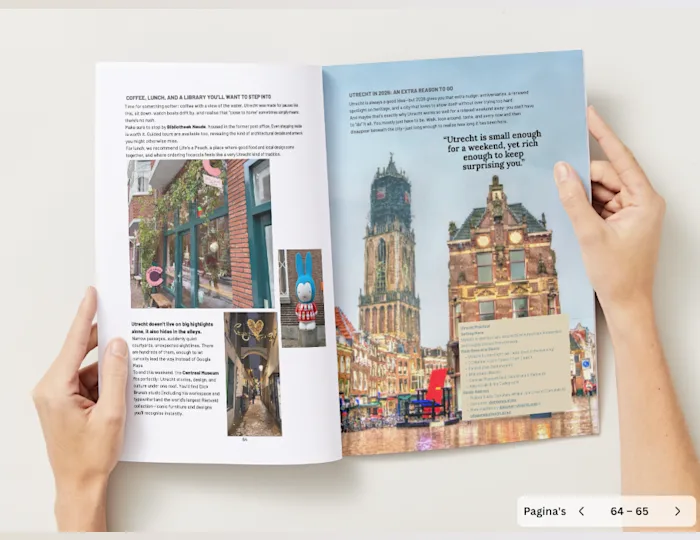Click bold text 'Utrecht doesn't live on big highlights'
The height and width of the screenshot is (540, 700).
click(172, 324)
